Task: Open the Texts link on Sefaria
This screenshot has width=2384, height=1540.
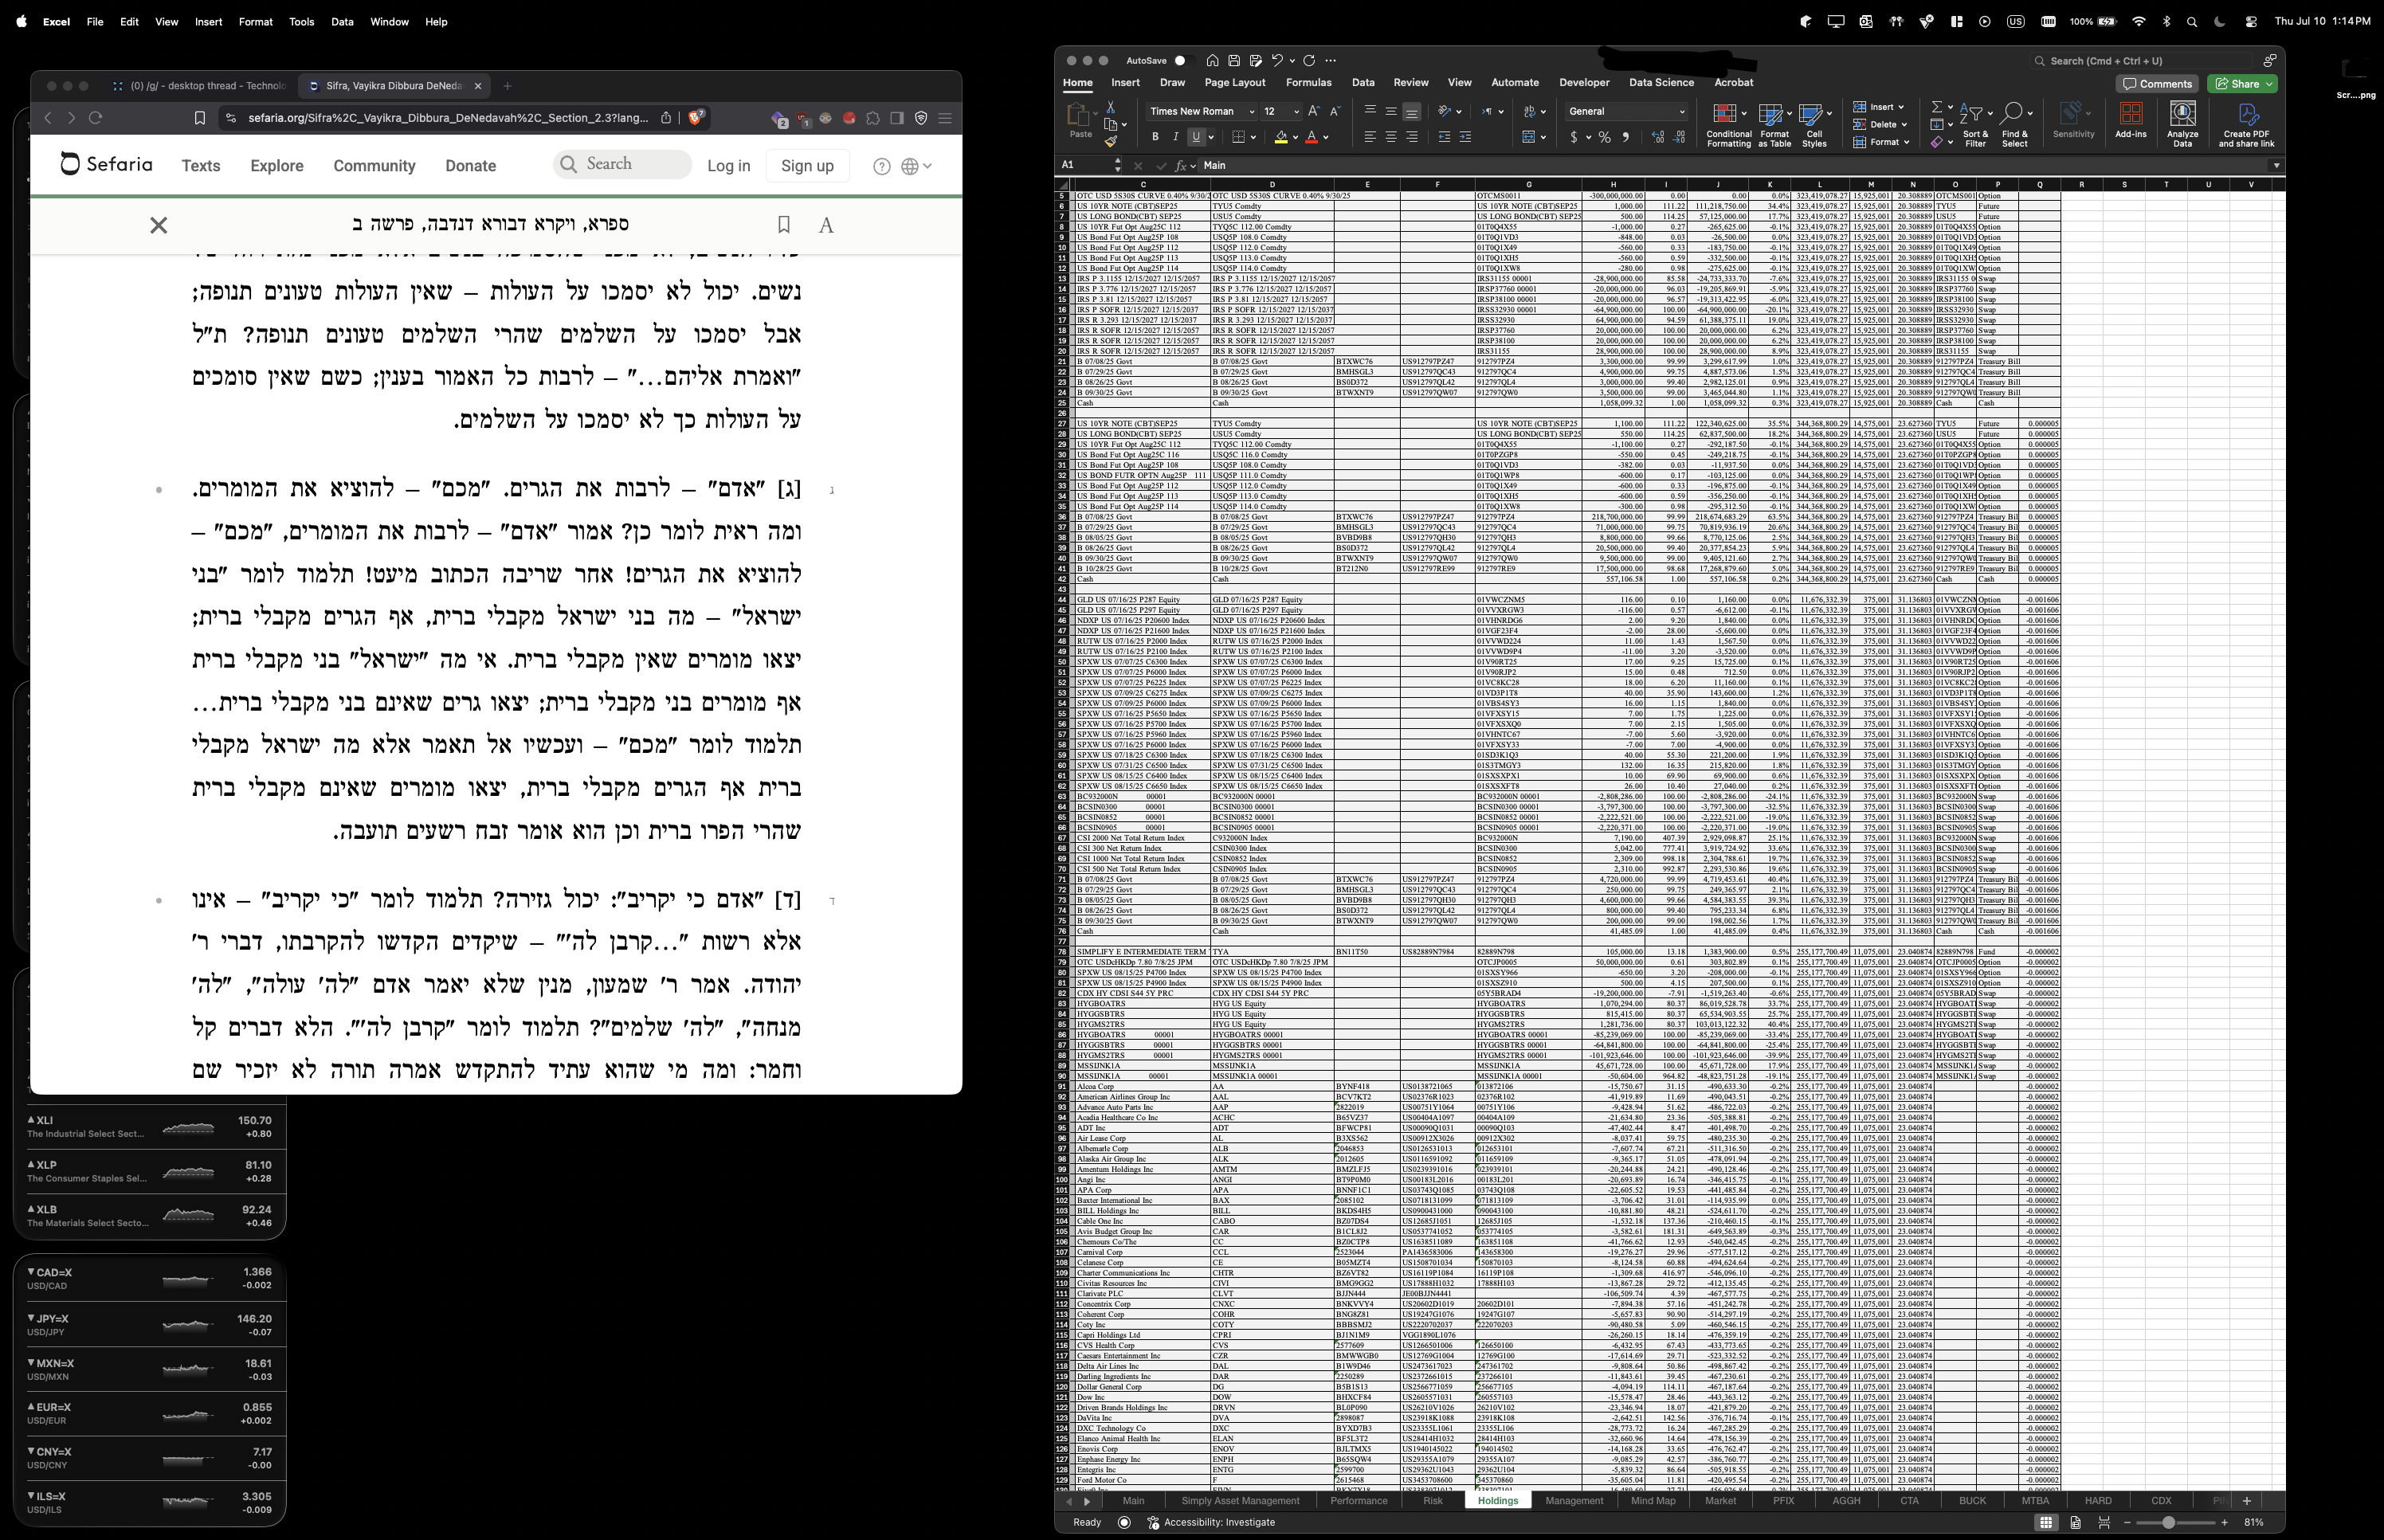Action: coord(200,166)
